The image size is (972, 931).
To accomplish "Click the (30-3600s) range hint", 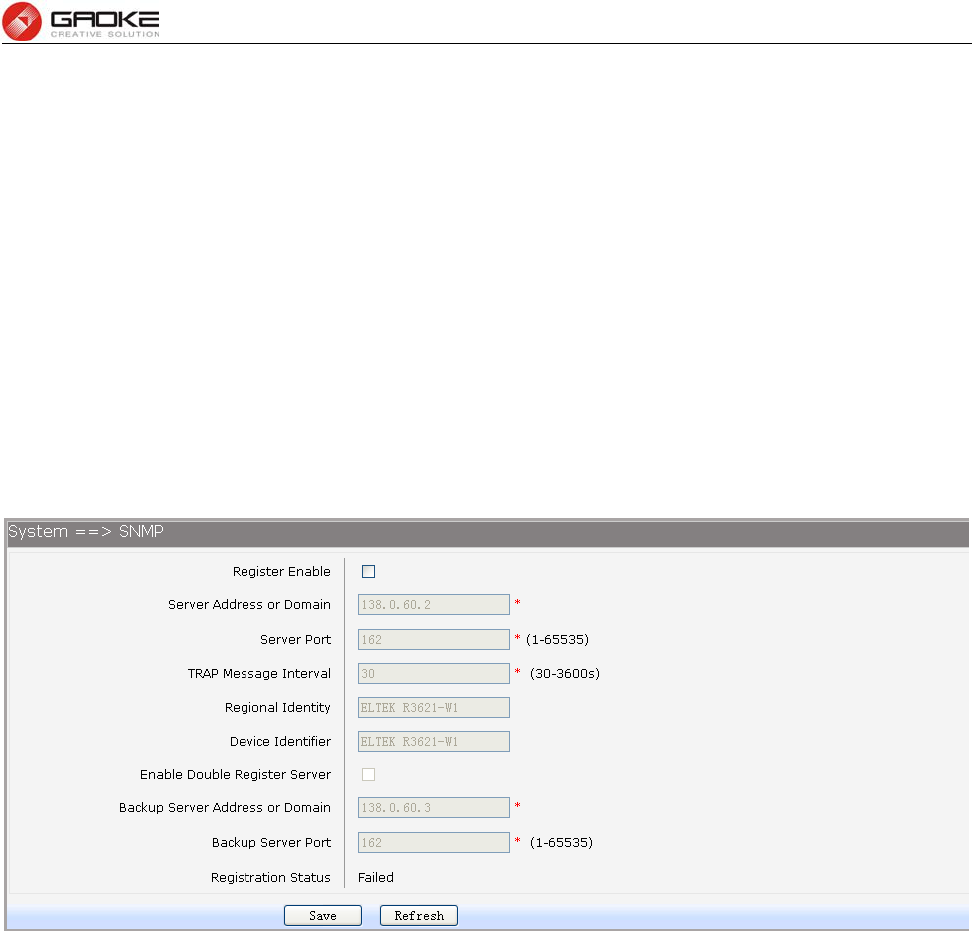I will click(x=565, y=673).
